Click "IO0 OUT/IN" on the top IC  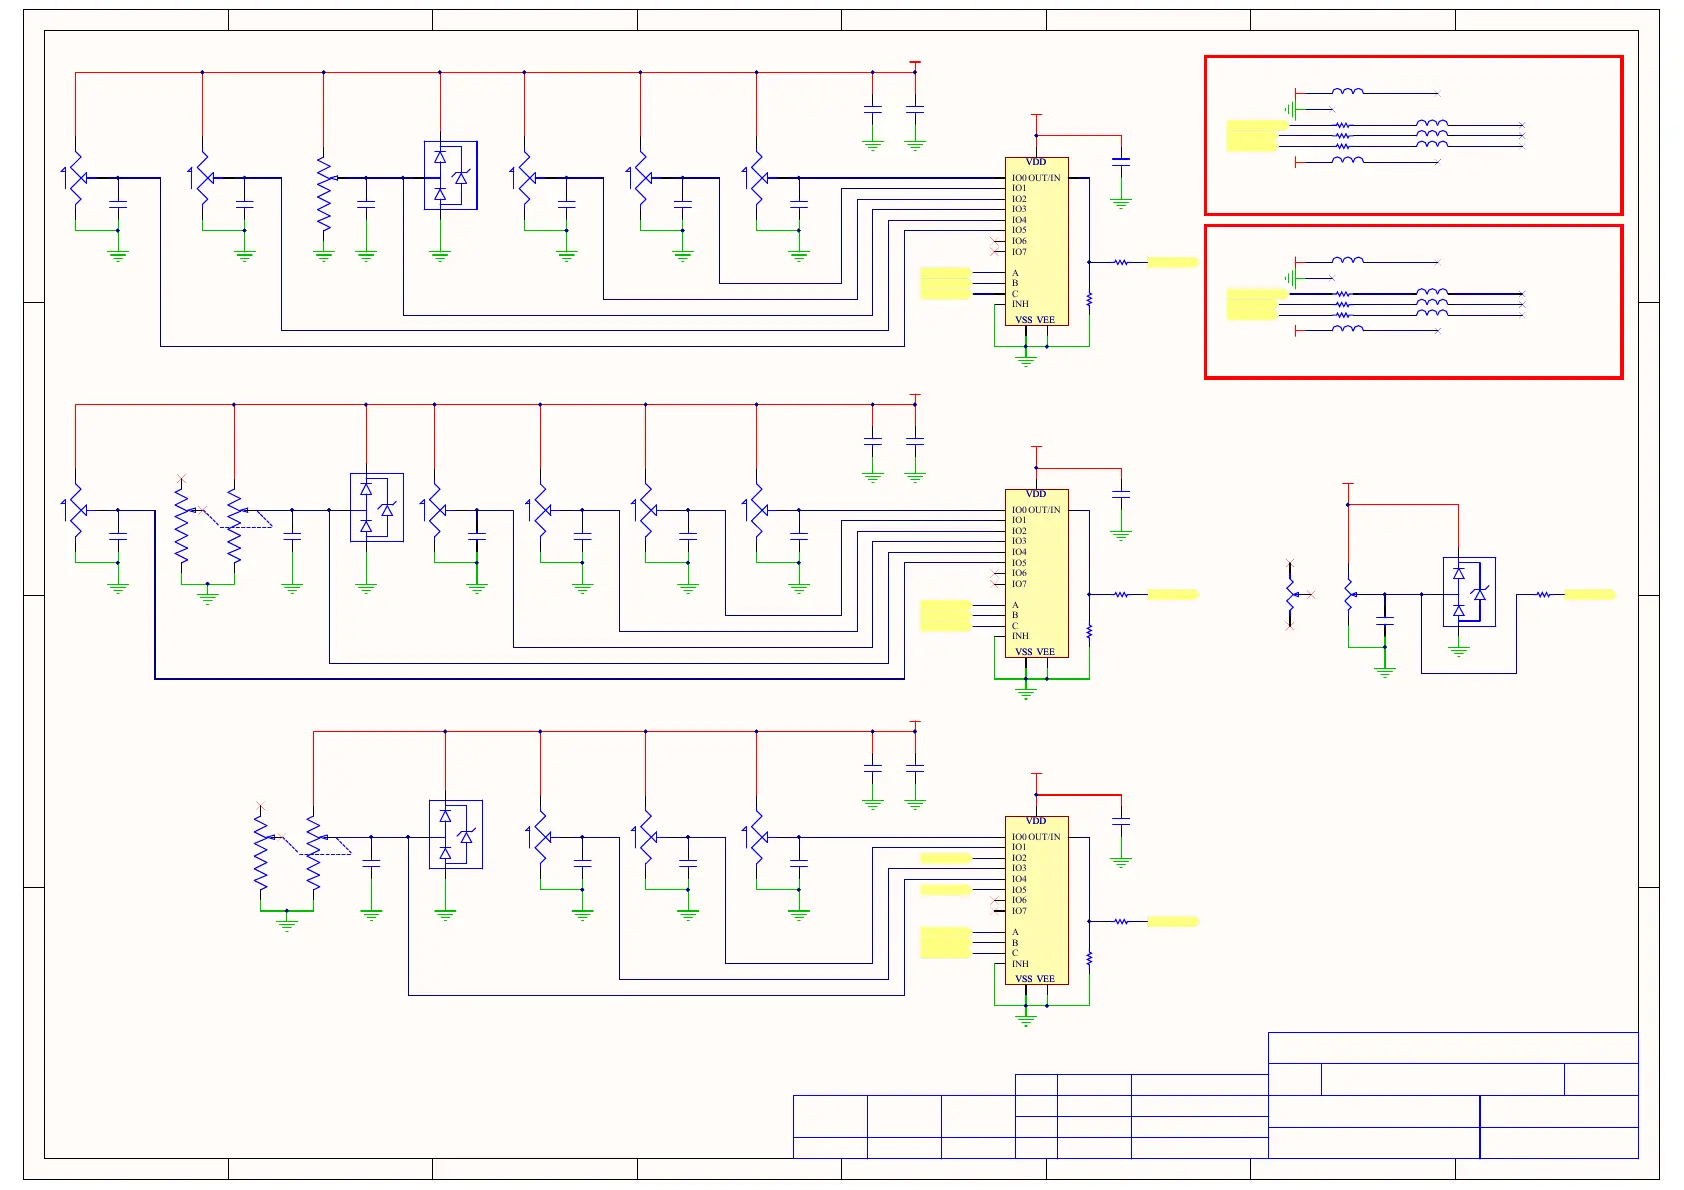(1036, 178)
